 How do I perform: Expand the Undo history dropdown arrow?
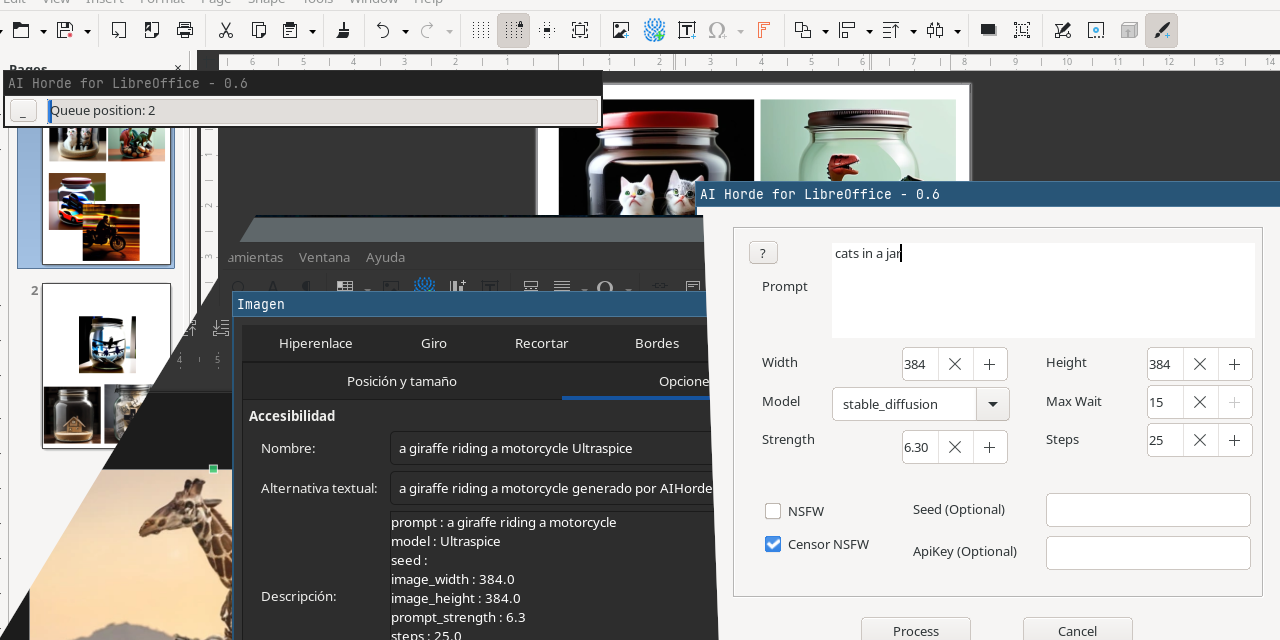(405, 31)
